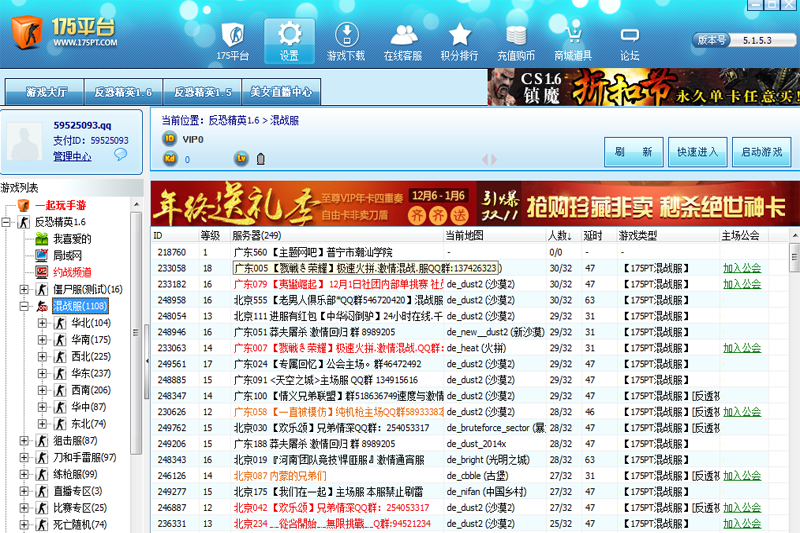Open 在线客服 support icon

(x=403, y=35)
